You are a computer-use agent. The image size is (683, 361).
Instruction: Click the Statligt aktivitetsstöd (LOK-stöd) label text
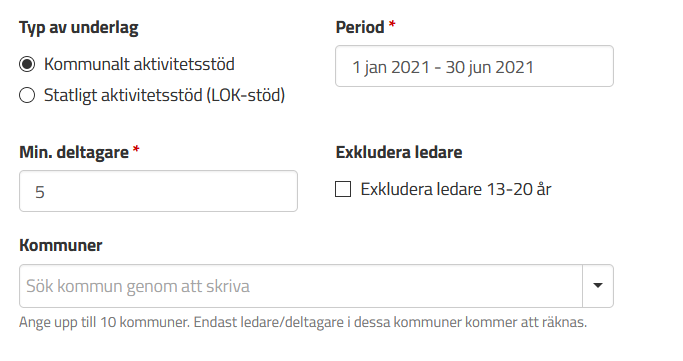pos(165,95)
